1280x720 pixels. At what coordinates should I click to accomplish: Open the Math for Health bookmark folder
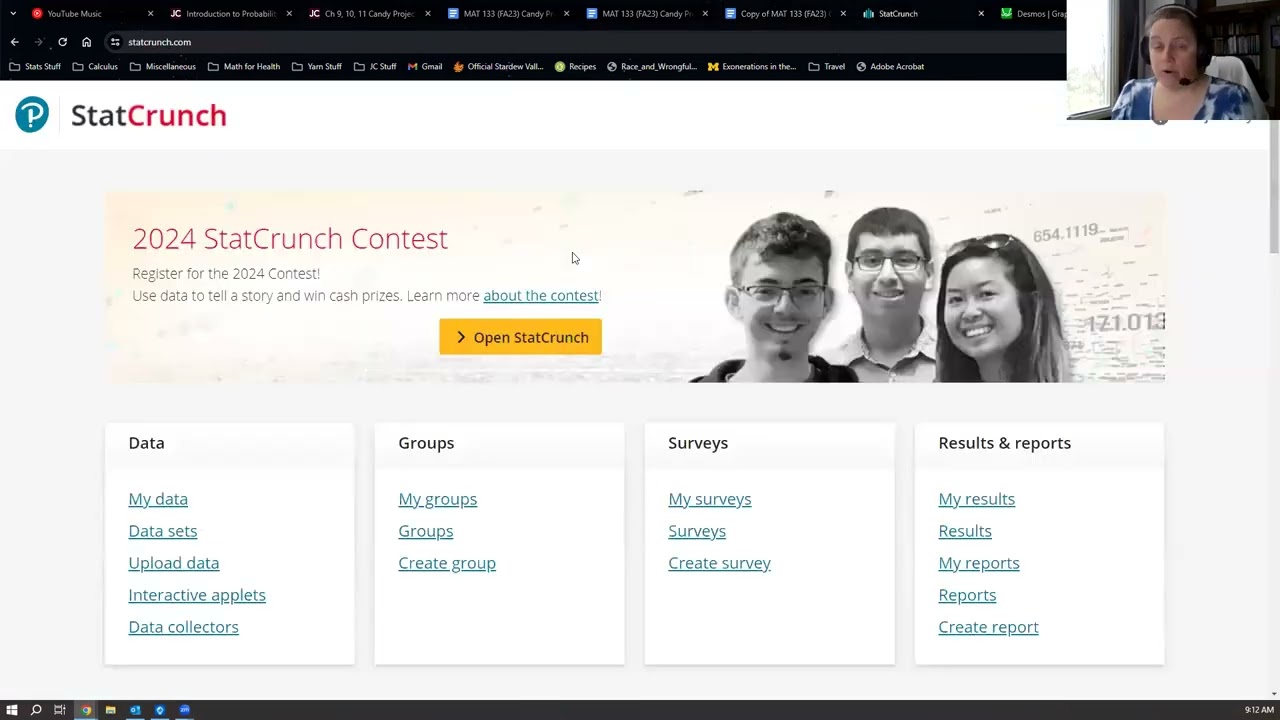tap(244, 67)
